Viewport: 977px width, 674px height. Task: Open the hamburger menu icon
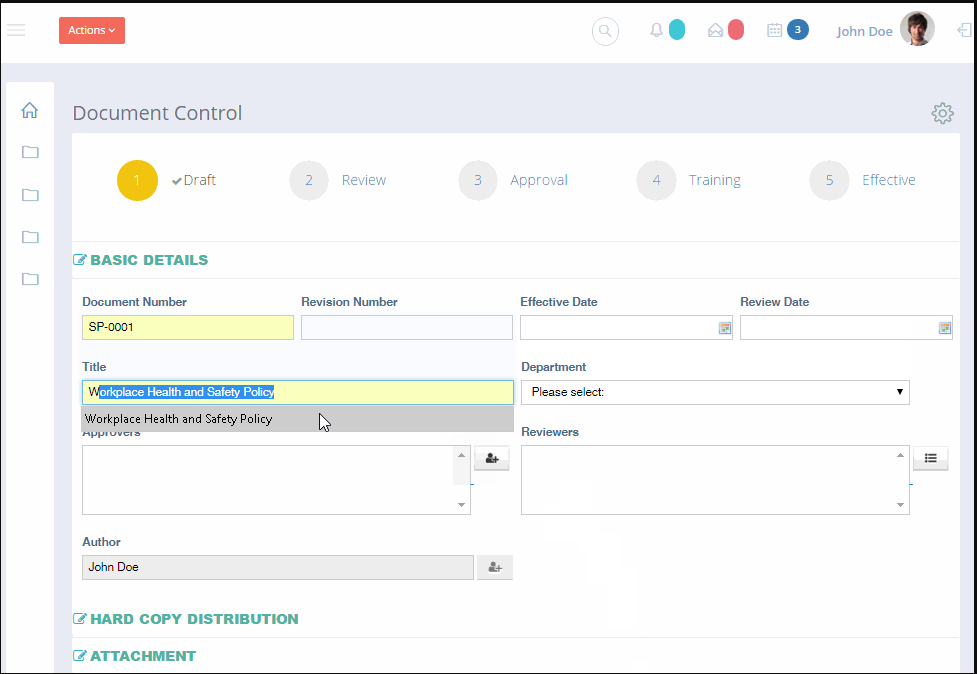(x=16, y=30)
